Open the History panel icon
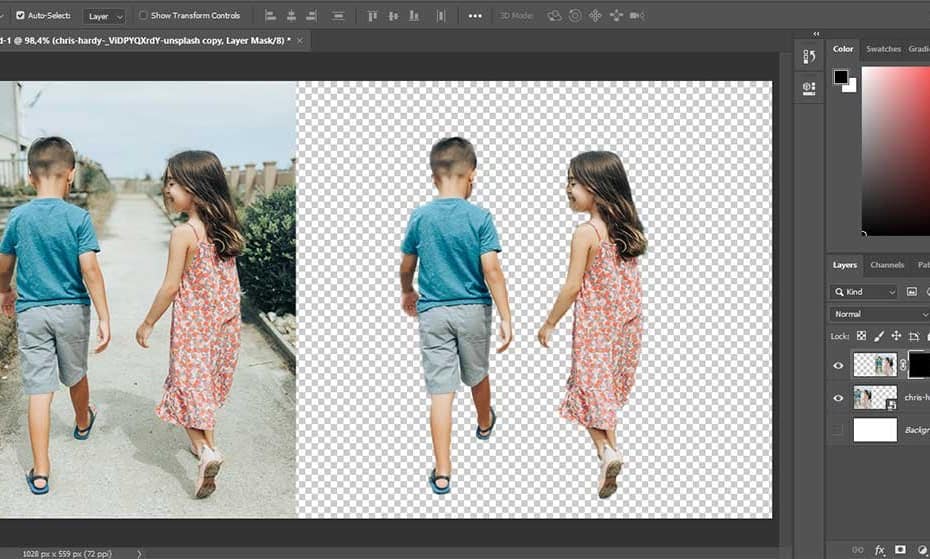Screen dimensions: 930x559 (809, 56)
